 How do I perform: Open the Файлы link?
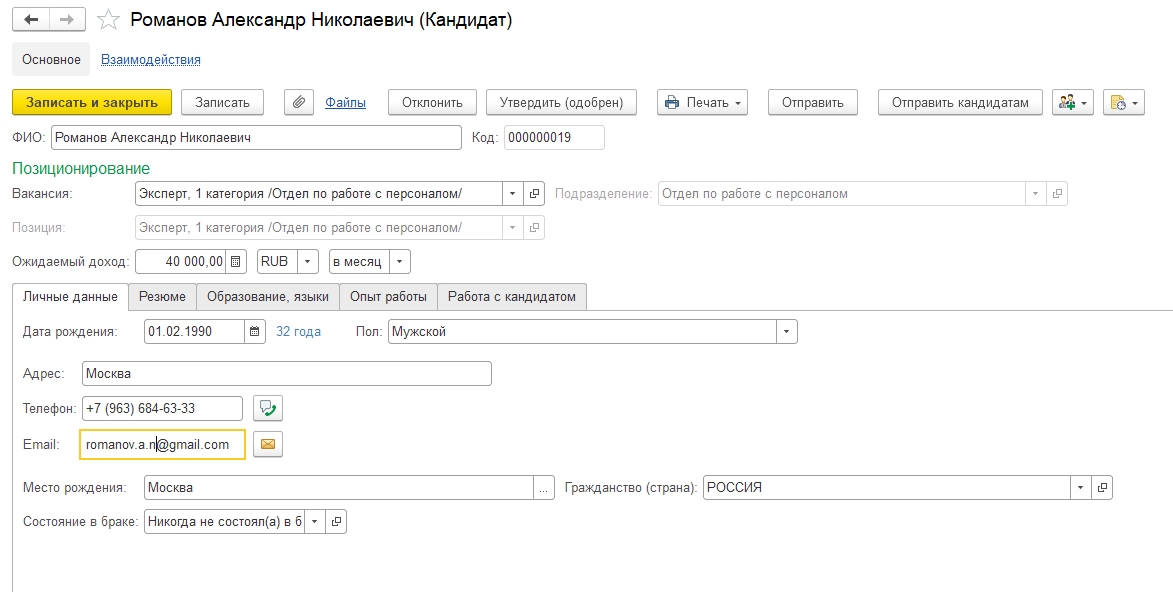pos(345,102)
